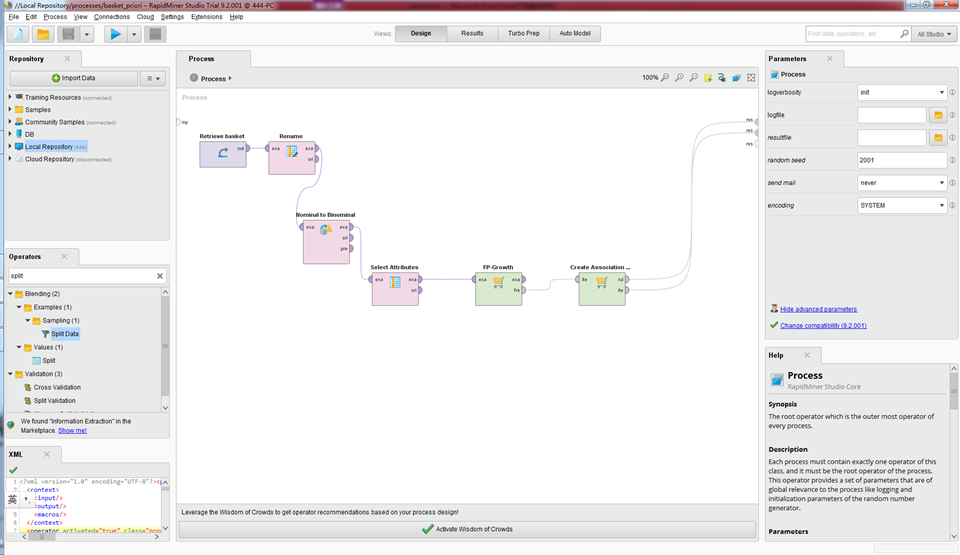Image resolution: width=960 pixels, height=555 pixels.
Task: Open the encoding SYSTEM dropdown
Action: coord(902,206)
